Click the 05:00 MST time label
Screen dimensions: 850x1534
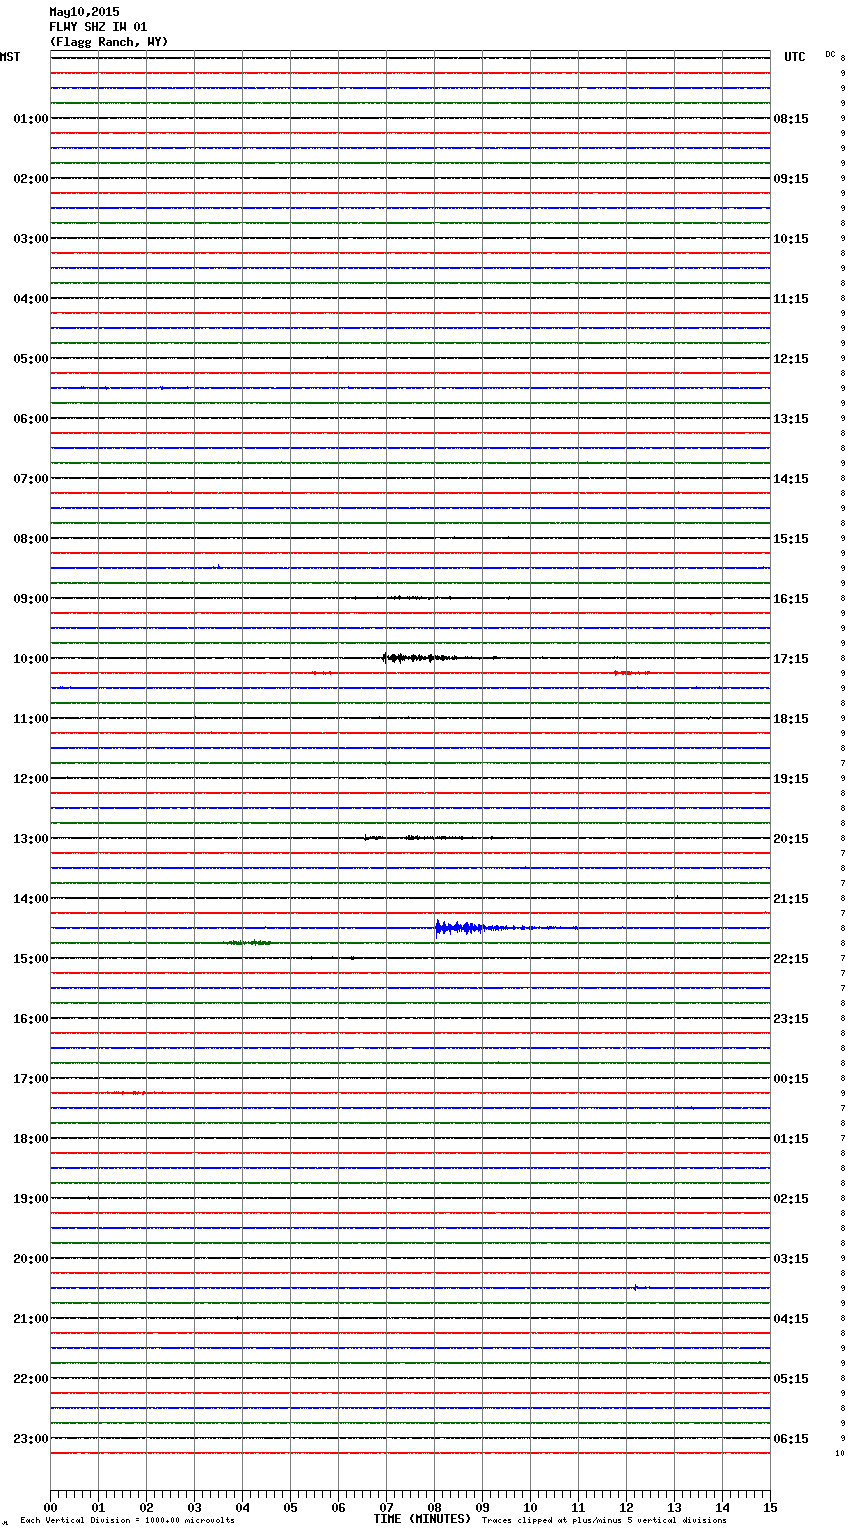click(x=30, y=359)
